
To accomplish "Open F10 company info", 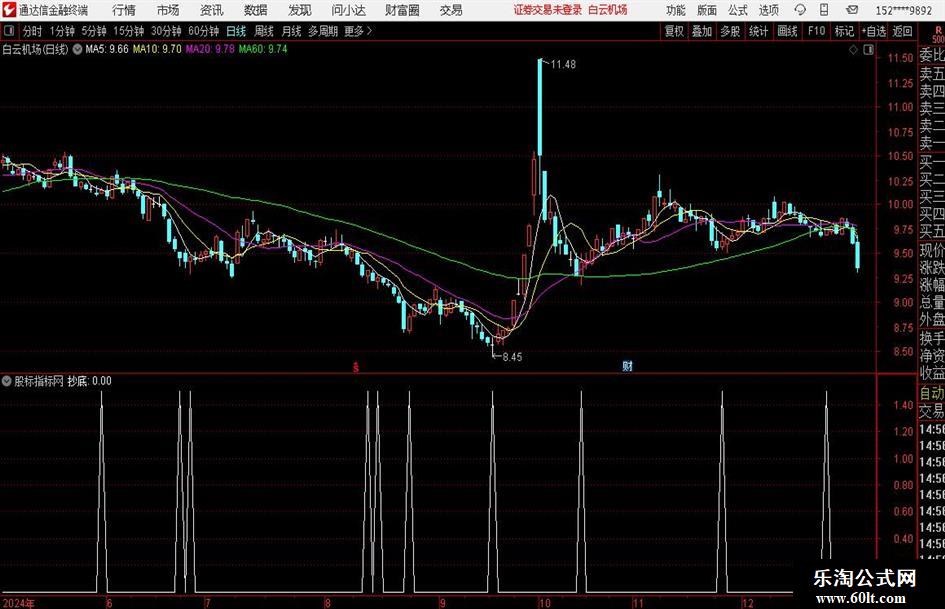I will click(x=816, y=31).
